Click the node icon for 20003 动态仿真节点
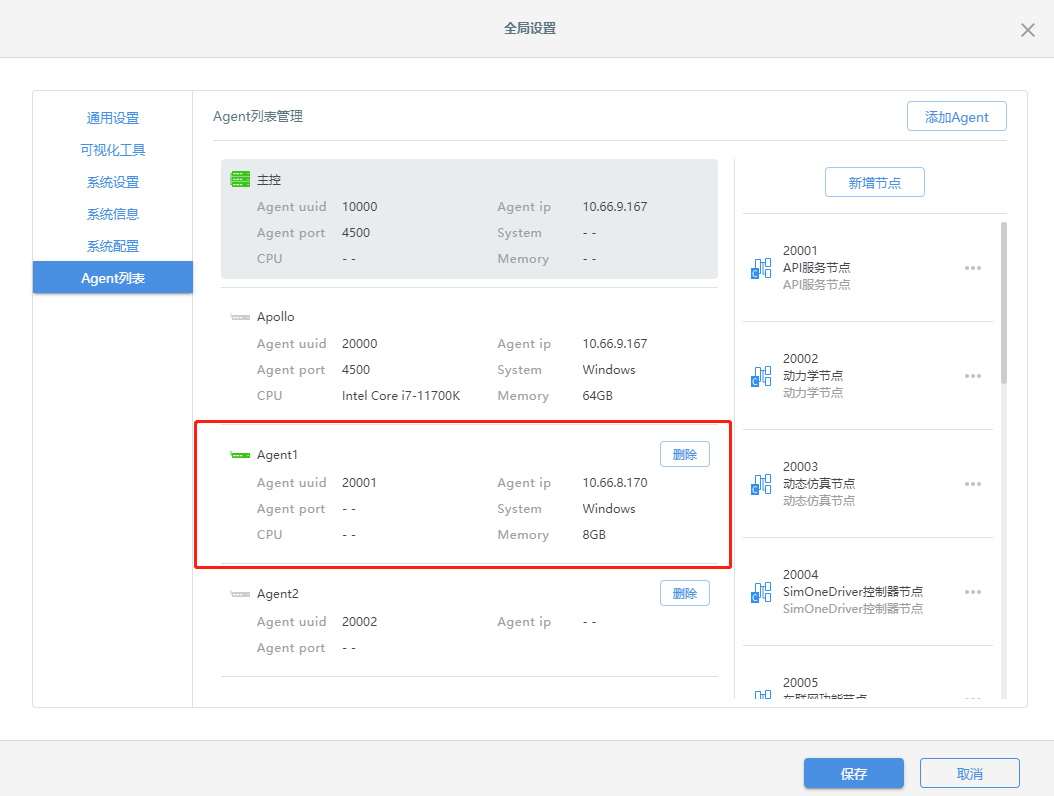The image size is (1054, 796). (x=762, y=484)
